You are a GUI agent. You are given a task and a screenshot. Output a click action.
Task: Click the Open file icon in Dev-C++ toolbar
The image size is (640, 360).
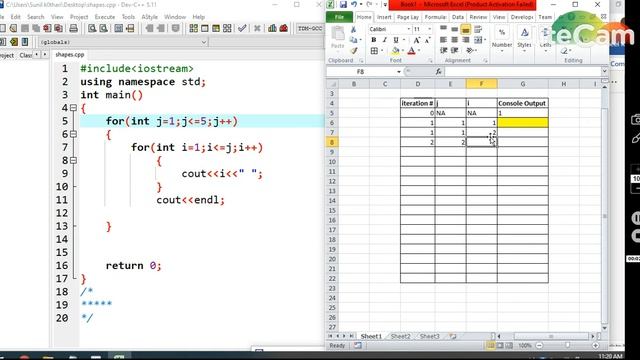coord(13,28)
